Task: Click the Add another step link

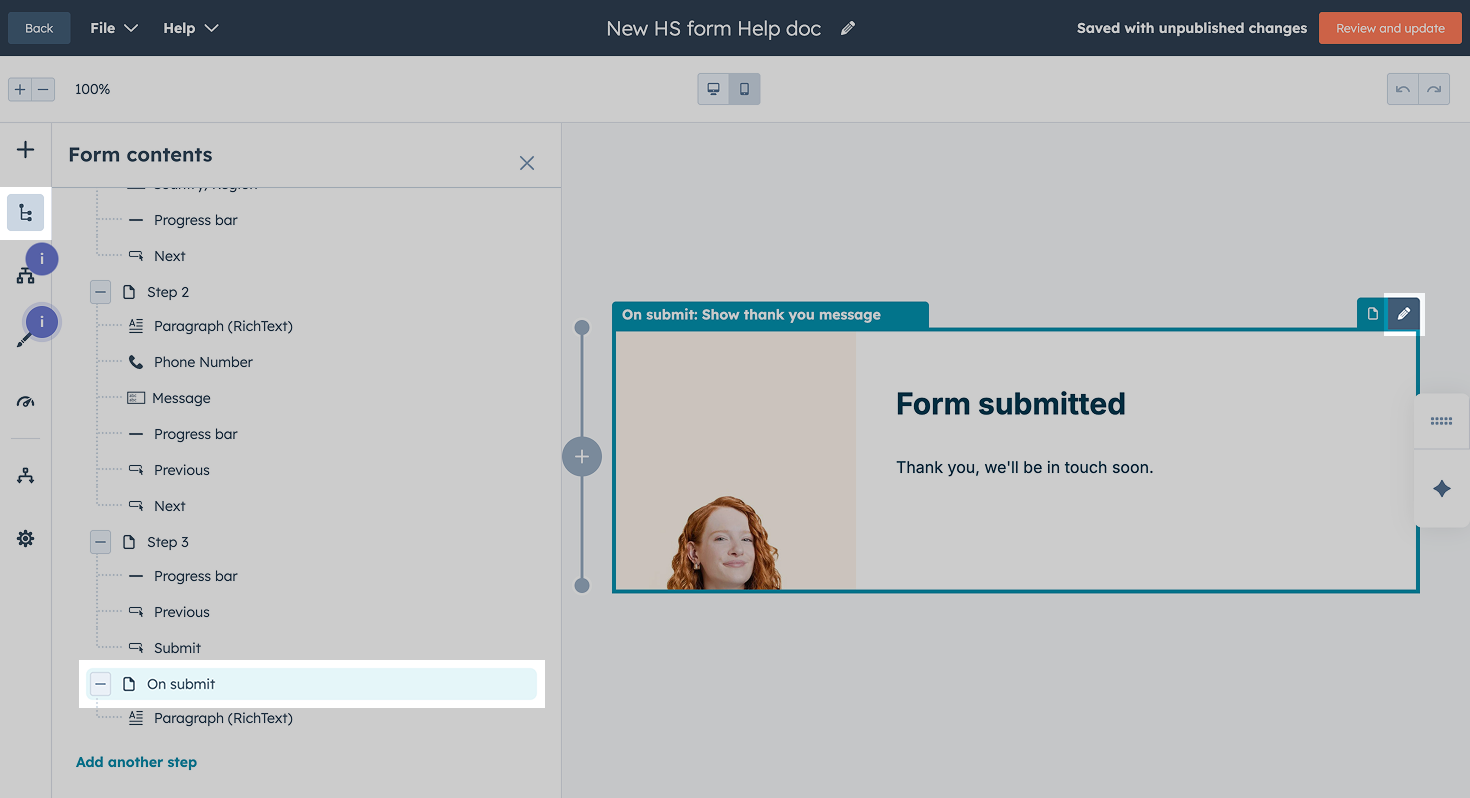Action: (136, 761)
